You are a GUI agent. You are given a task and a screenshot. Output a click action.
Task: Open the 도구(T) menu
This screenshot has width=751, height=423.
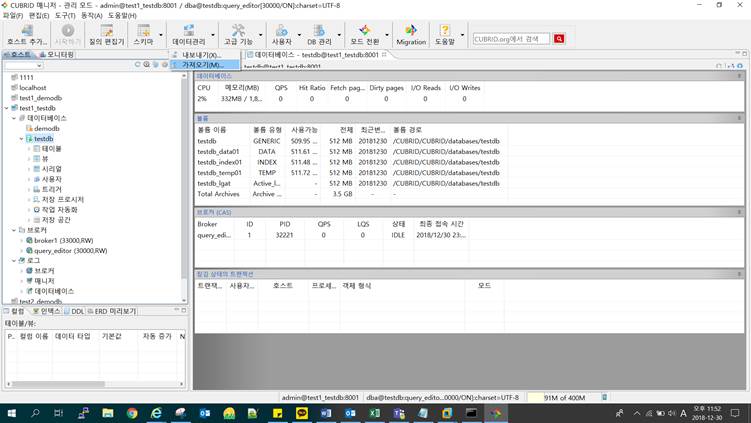click(x=65, y=16)
